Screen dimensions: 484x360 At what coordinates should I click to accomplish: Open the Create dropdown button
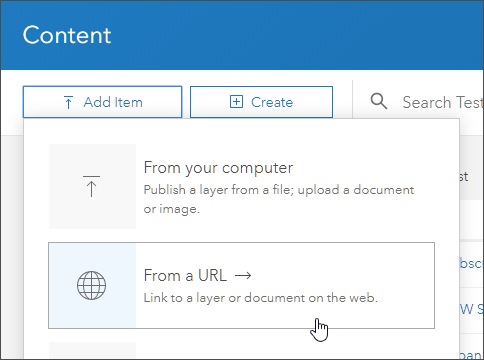261,102
